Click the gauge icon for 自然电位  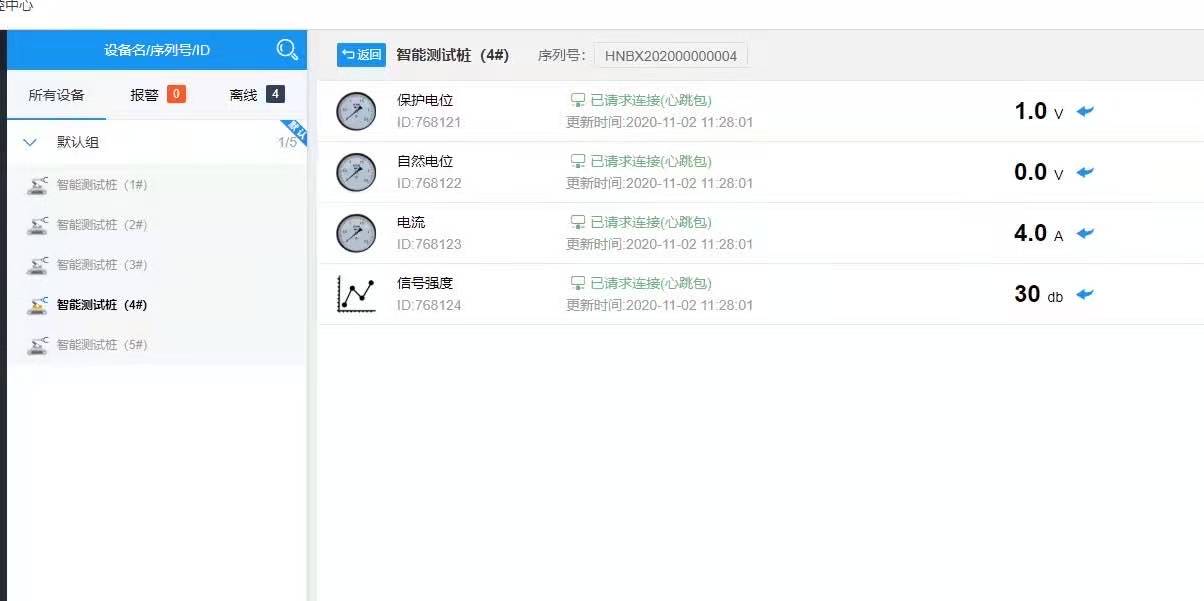point(356,172)
